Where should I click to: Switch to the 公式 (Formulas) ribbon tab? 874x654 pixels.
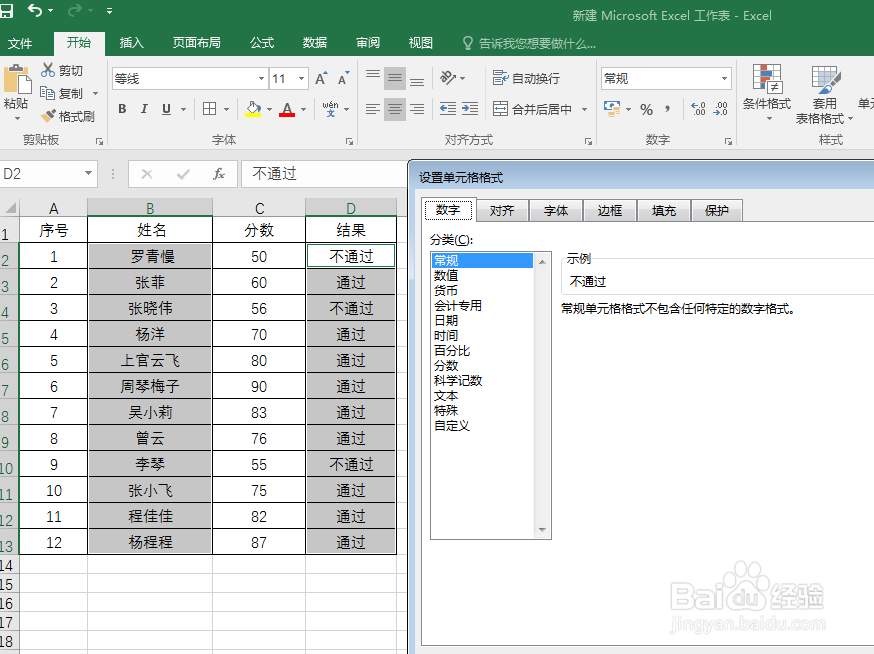261,43
